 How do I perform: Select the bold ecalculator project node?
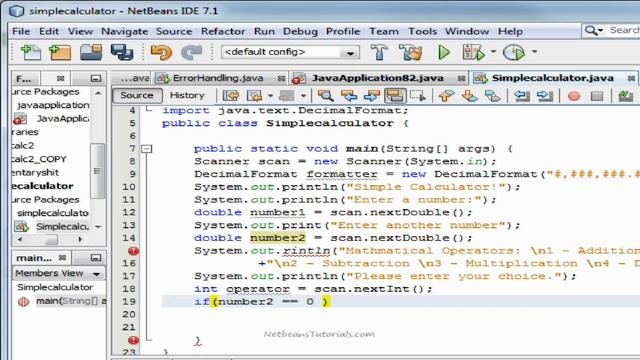pos(42,186)
